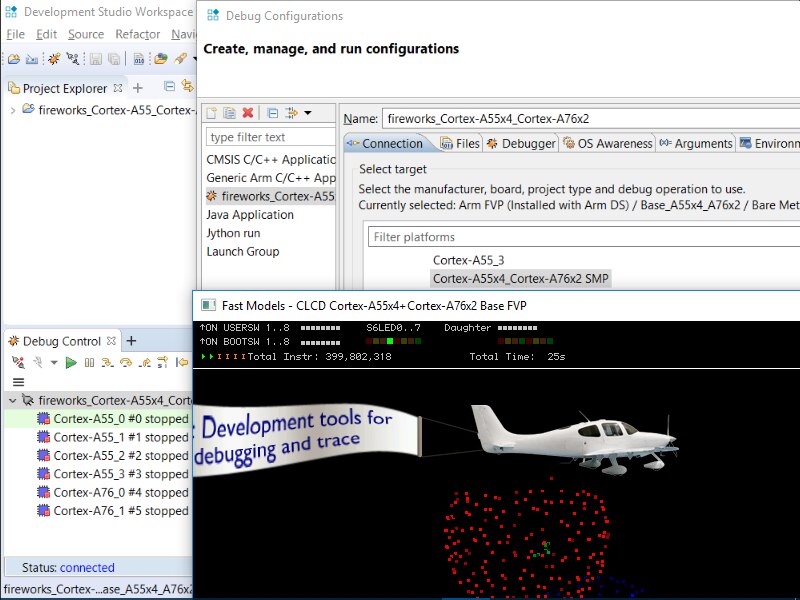
Task: Click the red Delete configuration icon
Action: pos(248,113)
